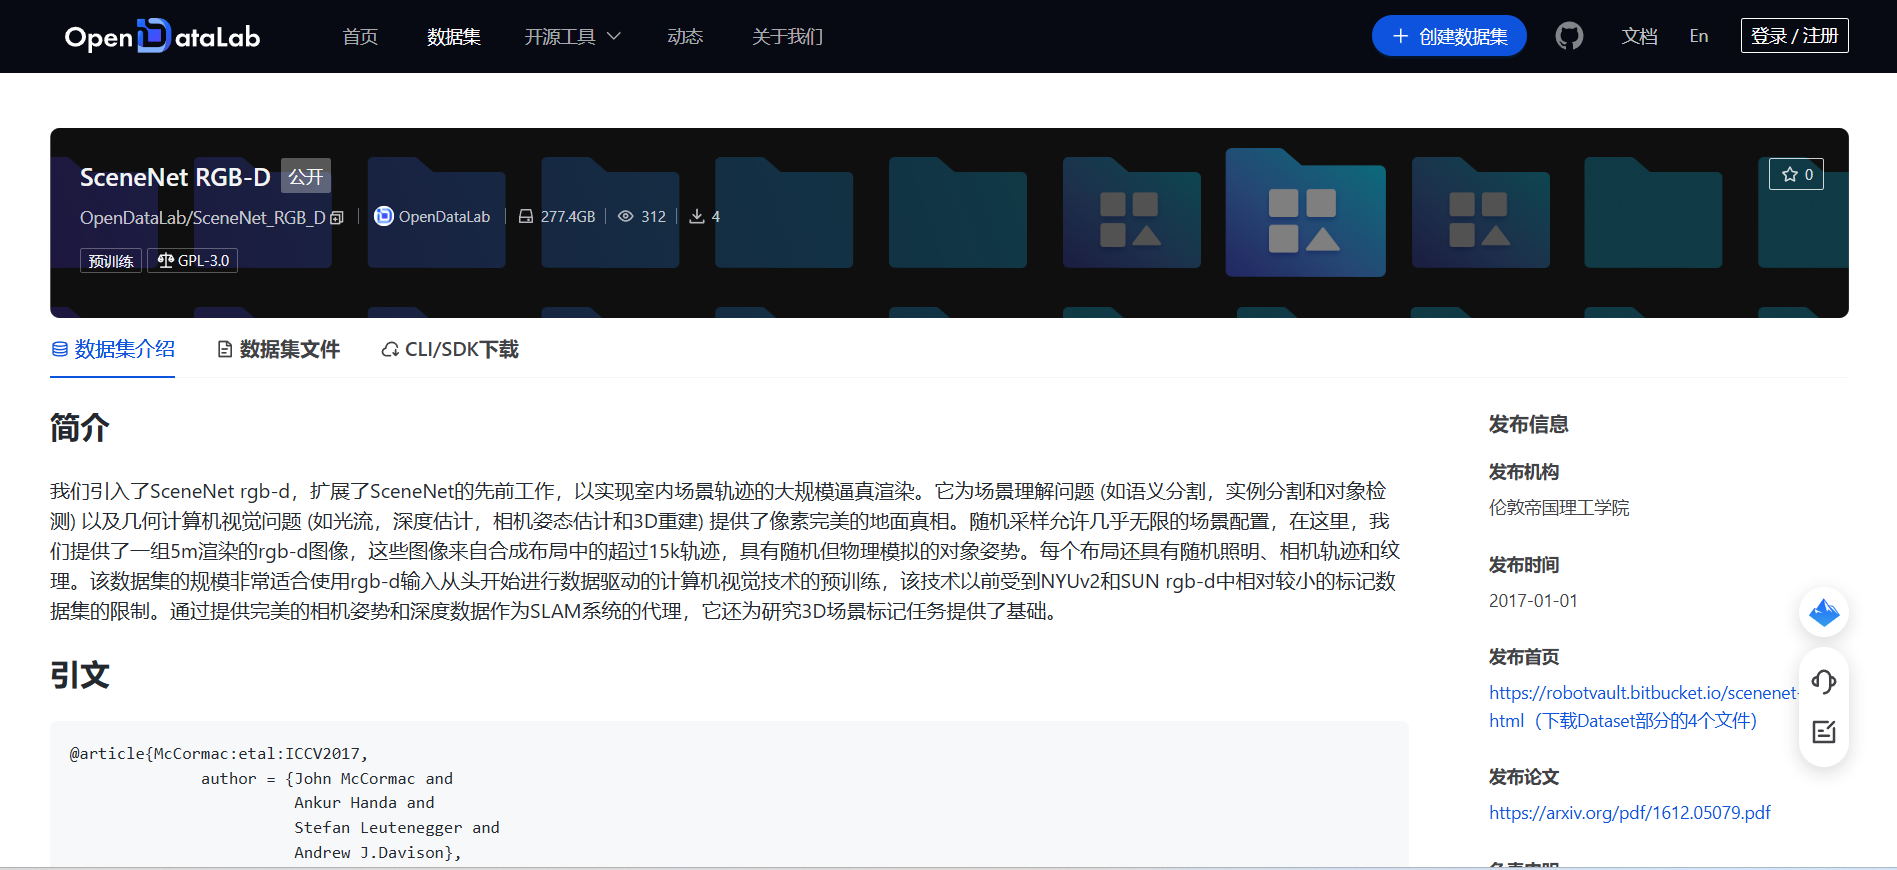Click the downloads count icon

[697, 217]
